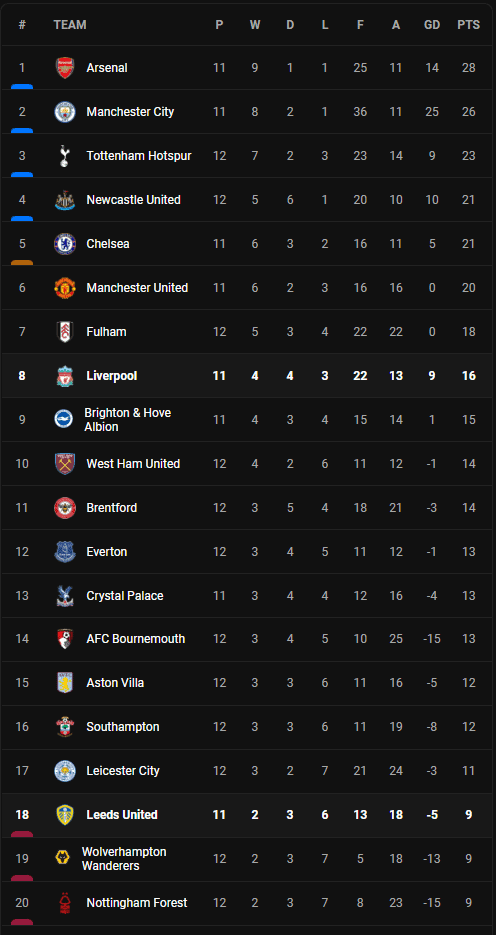Click the West Ham United name
Screen dimensions: 496x935
click(x=133, y=463)
